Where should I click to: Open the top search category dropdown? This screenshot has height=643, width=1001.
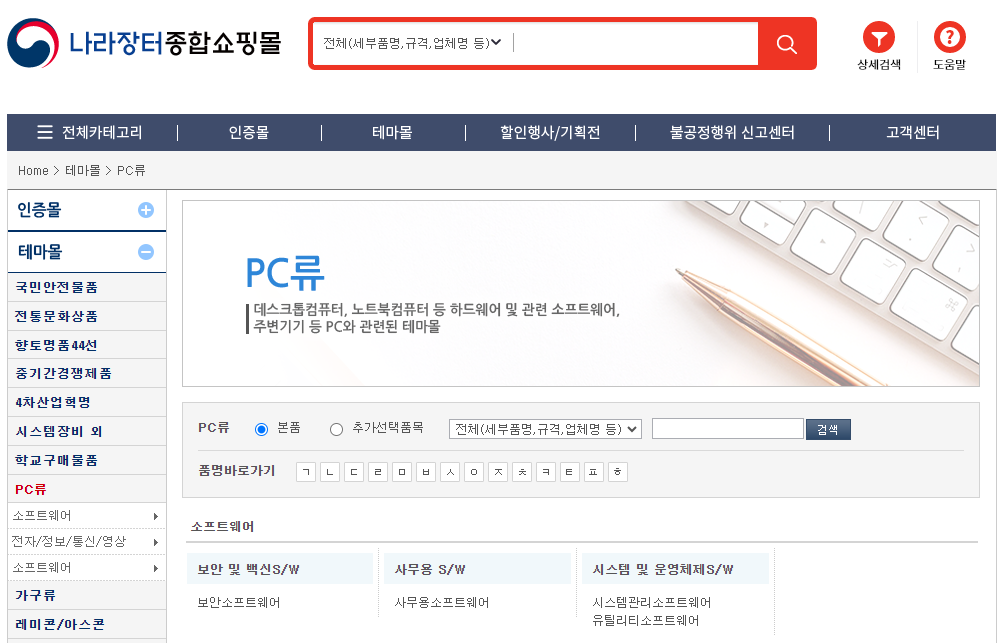coord(409,43)
